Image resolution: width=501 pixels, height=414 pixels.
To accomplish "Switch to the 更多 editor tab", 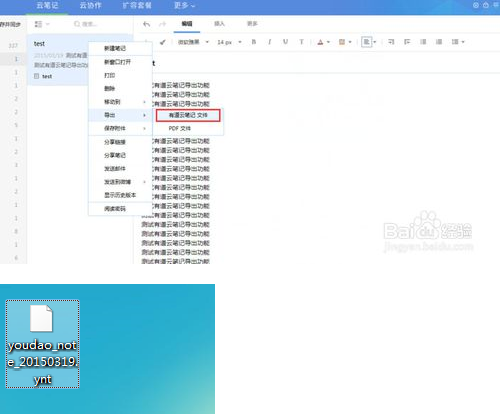I will (x=252, y=24).
